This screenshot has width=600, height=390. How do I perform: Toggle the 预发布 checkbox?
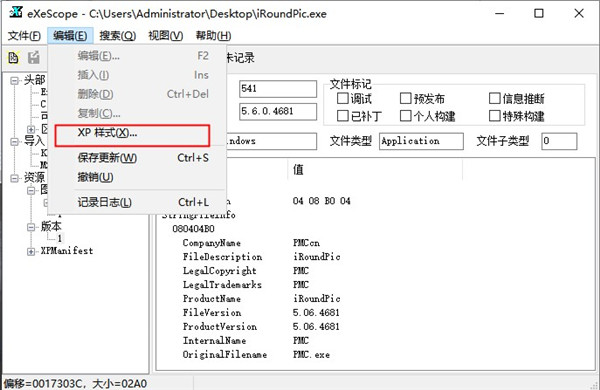click(405, 98)
